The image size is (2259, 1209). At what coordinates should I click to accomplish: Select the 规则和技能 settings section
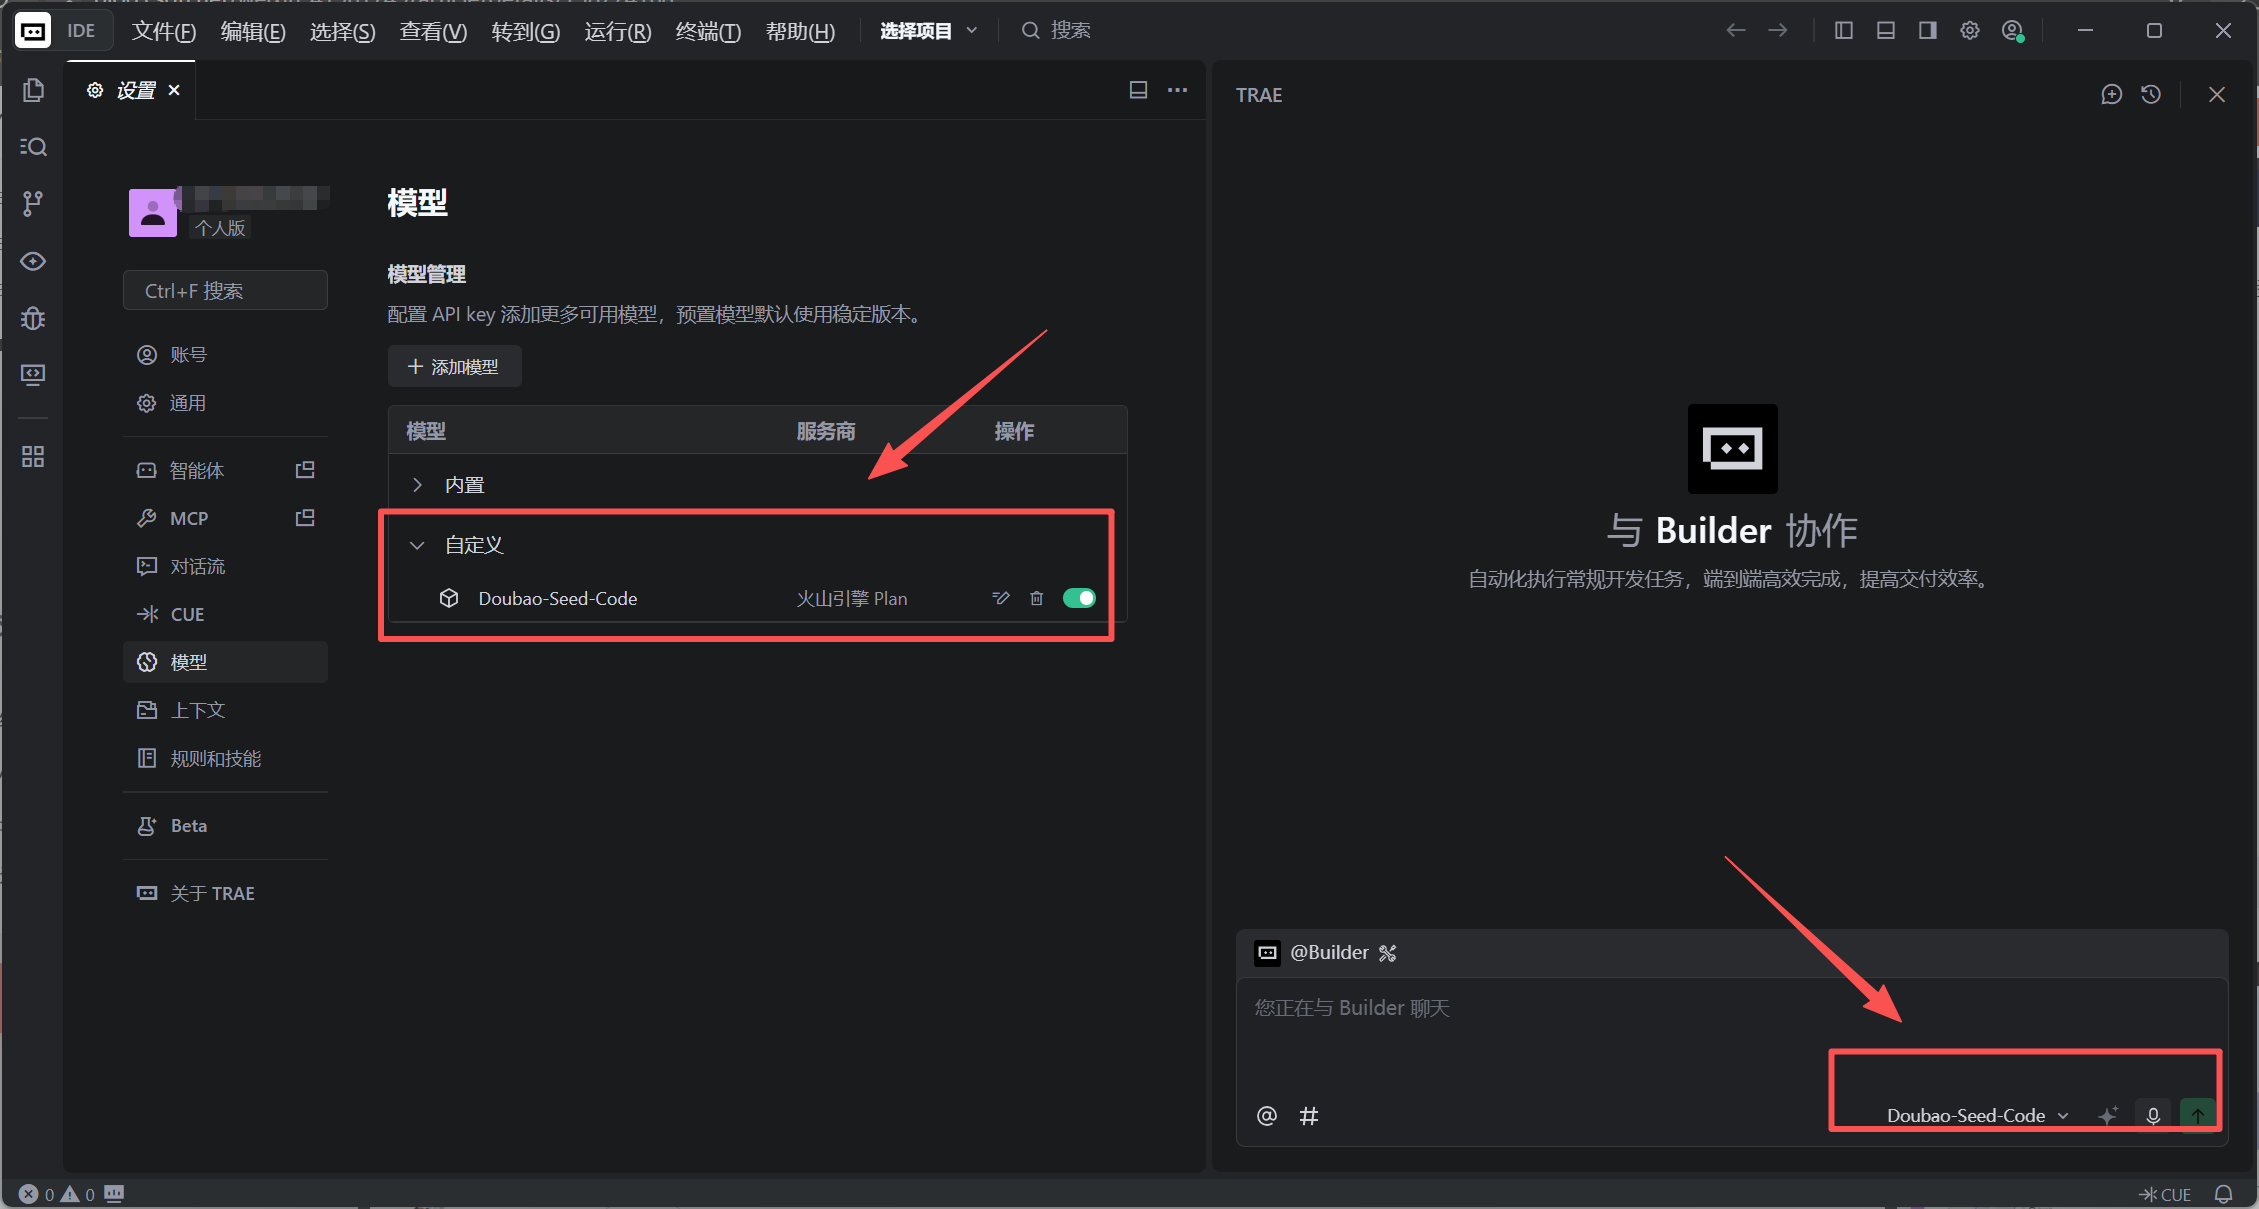coord(215,759)
